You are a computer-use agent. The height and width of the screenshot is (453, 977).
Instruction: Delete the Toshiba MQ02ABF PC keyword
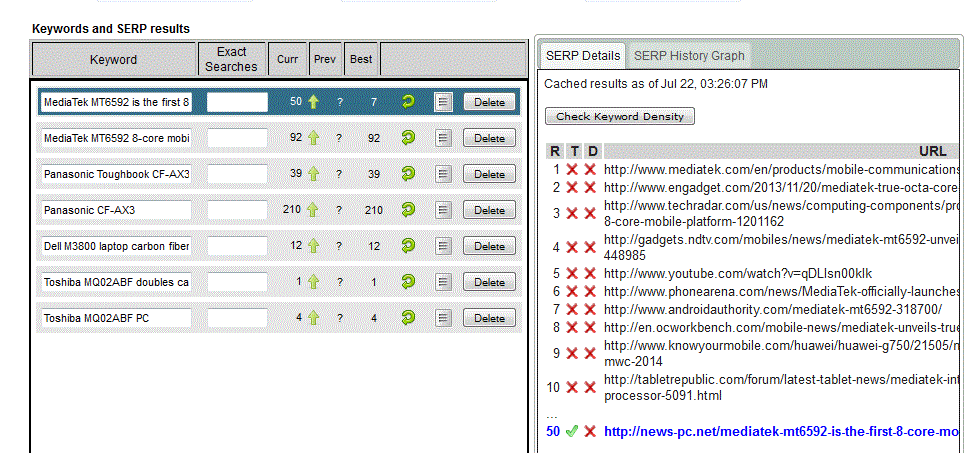point(489,318)
